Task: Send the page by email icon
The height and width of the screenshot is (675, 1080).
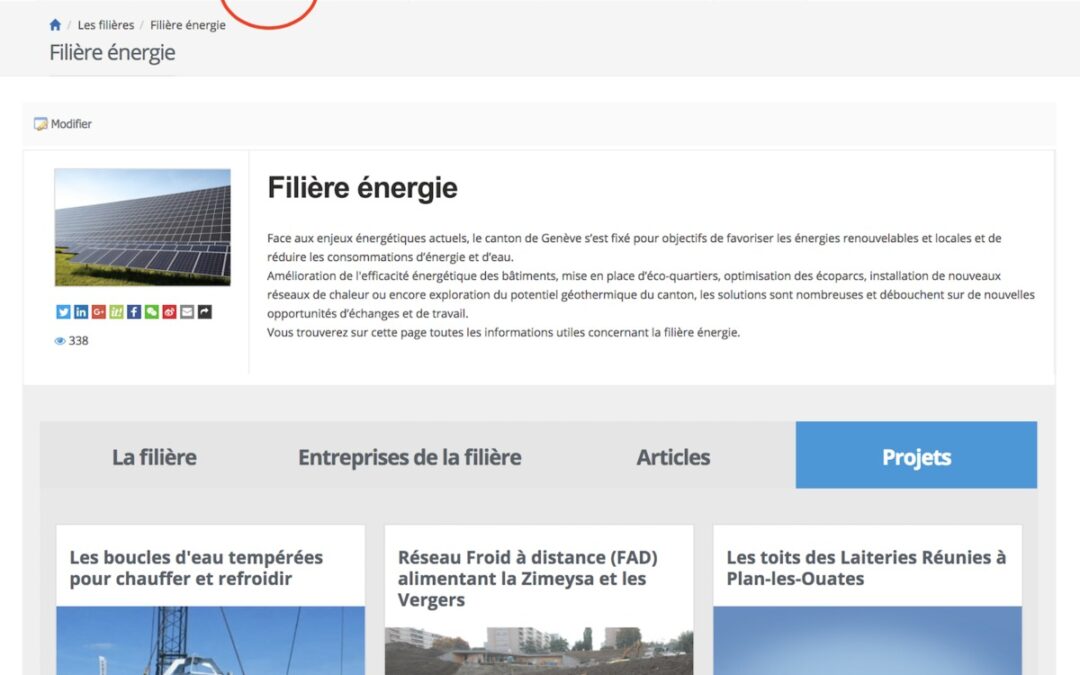Action: [187, 312]
